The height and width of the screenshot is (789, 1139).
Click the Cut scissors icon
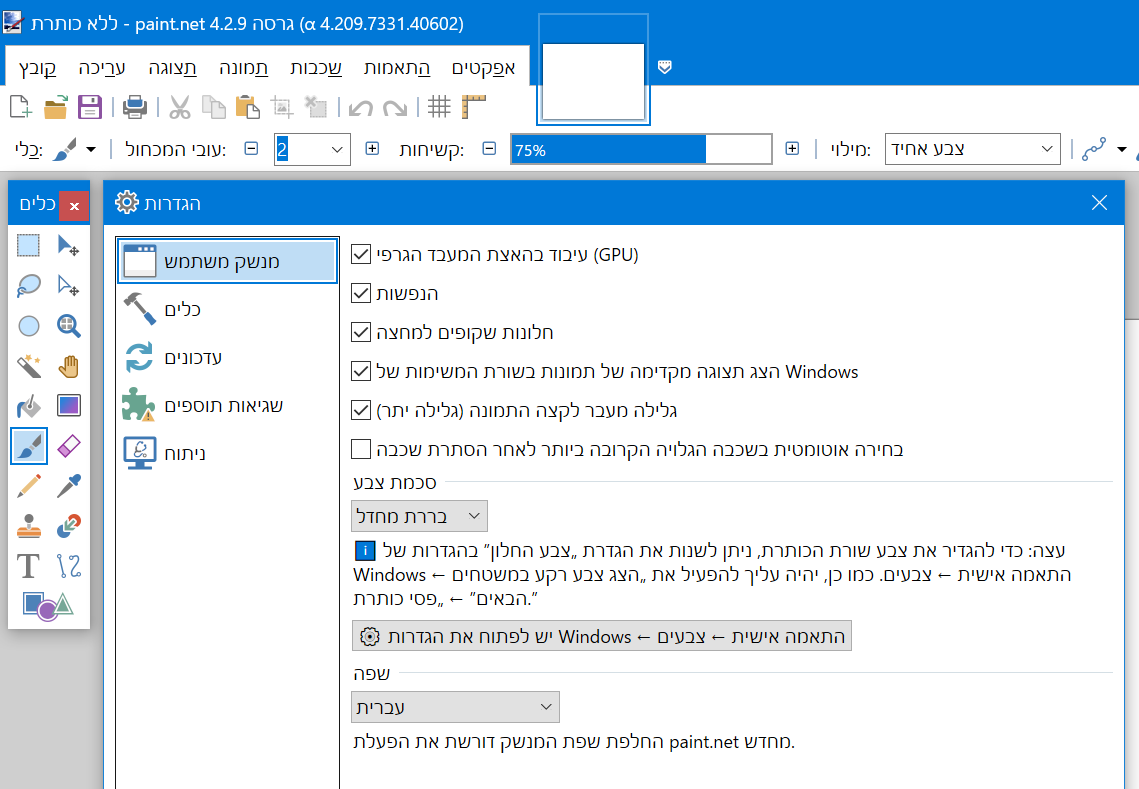point(179,107)
